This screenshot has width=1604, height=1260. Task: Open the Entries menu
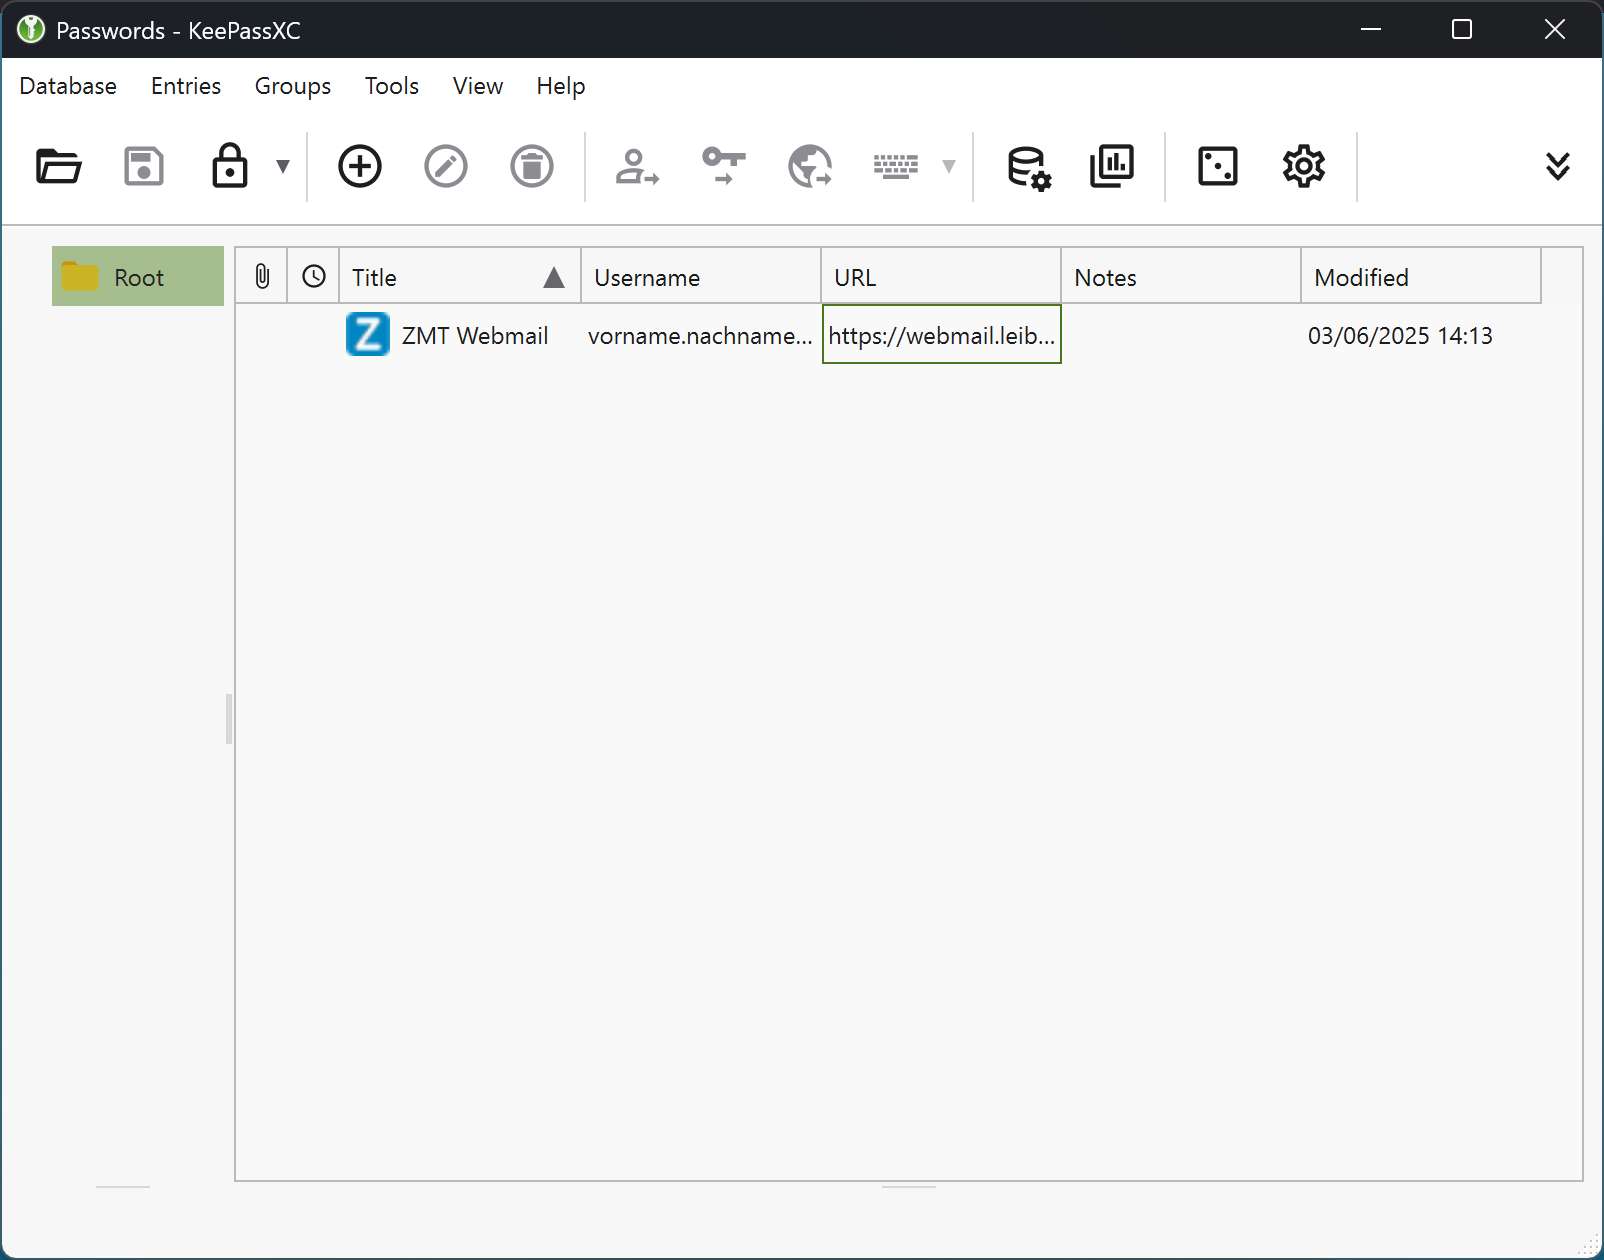coord(186,86)
